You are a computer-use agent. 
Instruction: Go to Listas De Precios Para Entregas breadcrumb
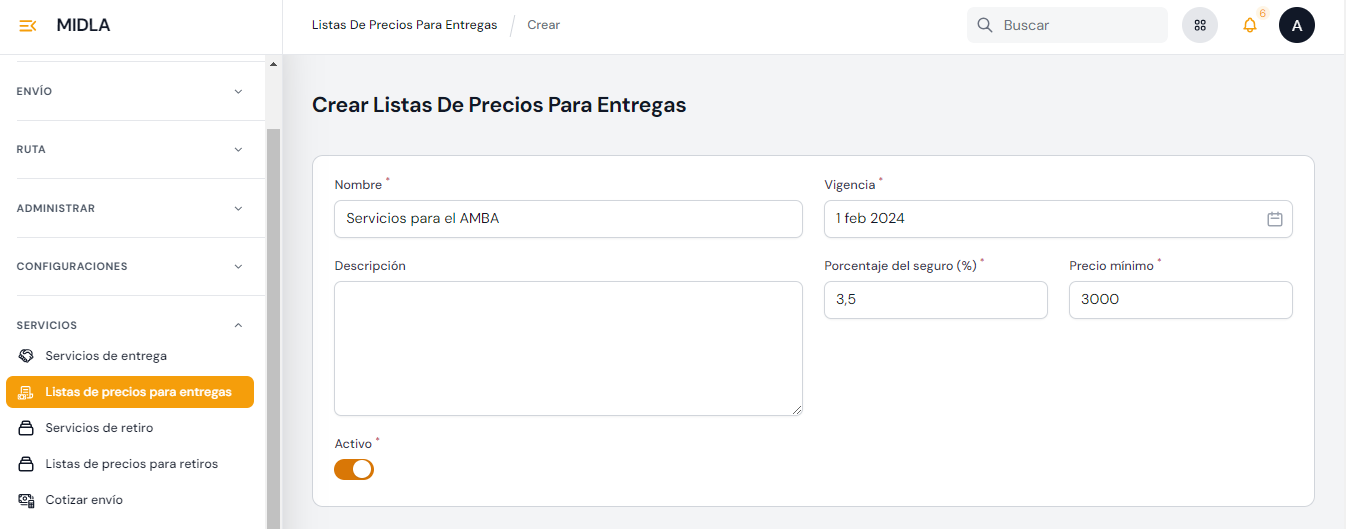point(404,25)
